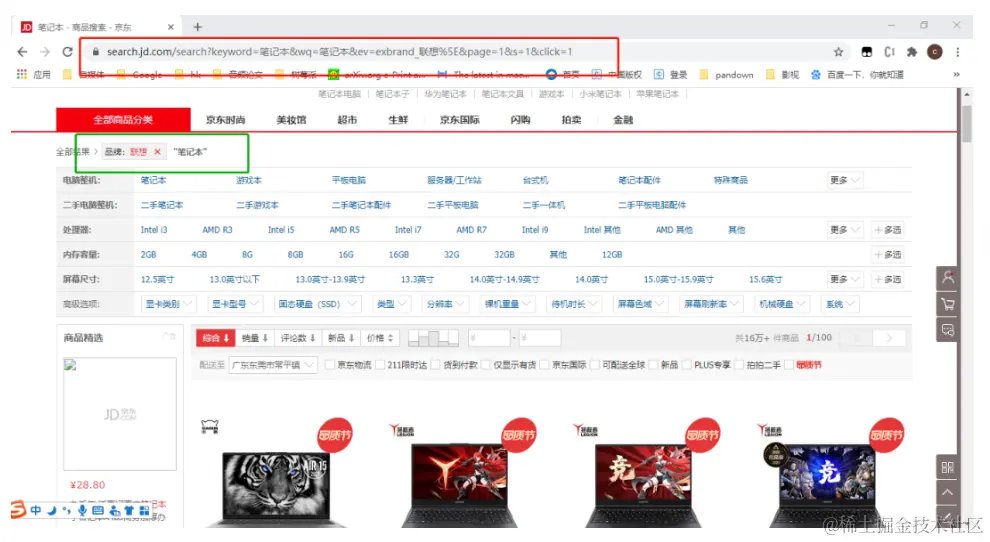The height and width of the screenshot is (542, 990).
Task: Click the extension icon right of the star
Action: (867, 52)
